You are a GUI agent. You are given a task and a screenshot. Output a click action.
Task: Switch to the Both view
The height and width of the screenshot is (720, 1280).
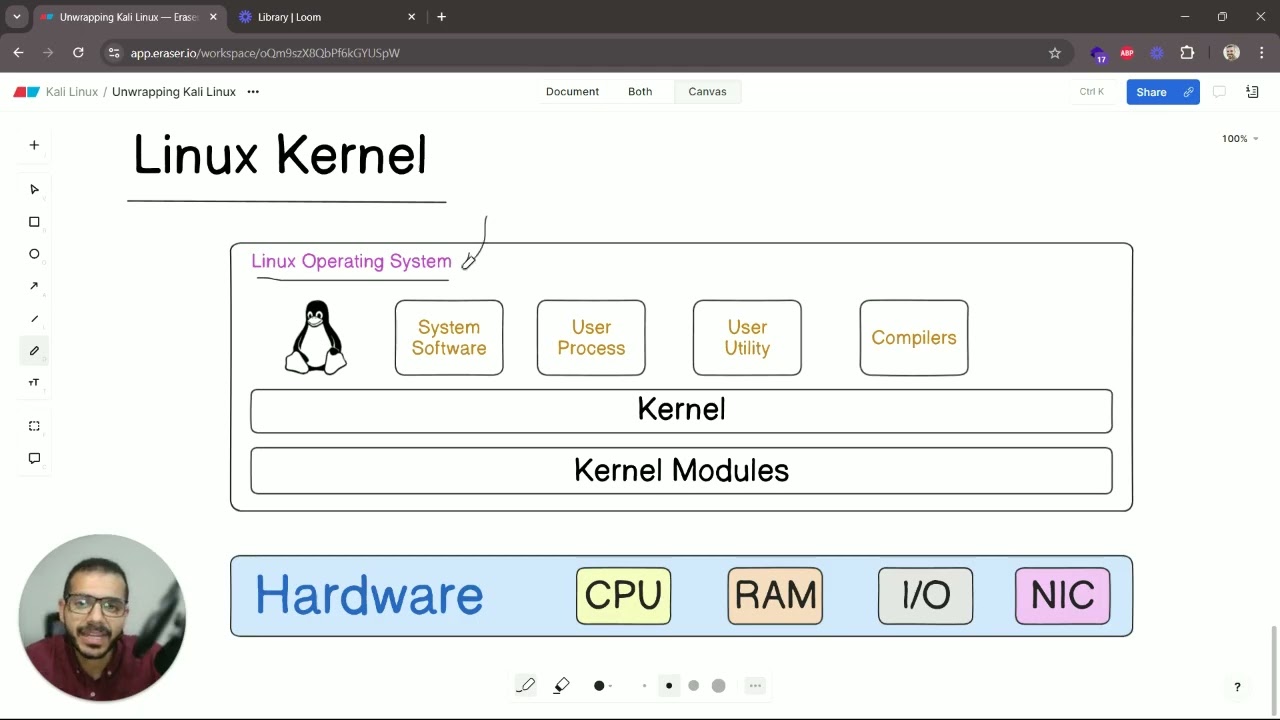pos(640,92)
